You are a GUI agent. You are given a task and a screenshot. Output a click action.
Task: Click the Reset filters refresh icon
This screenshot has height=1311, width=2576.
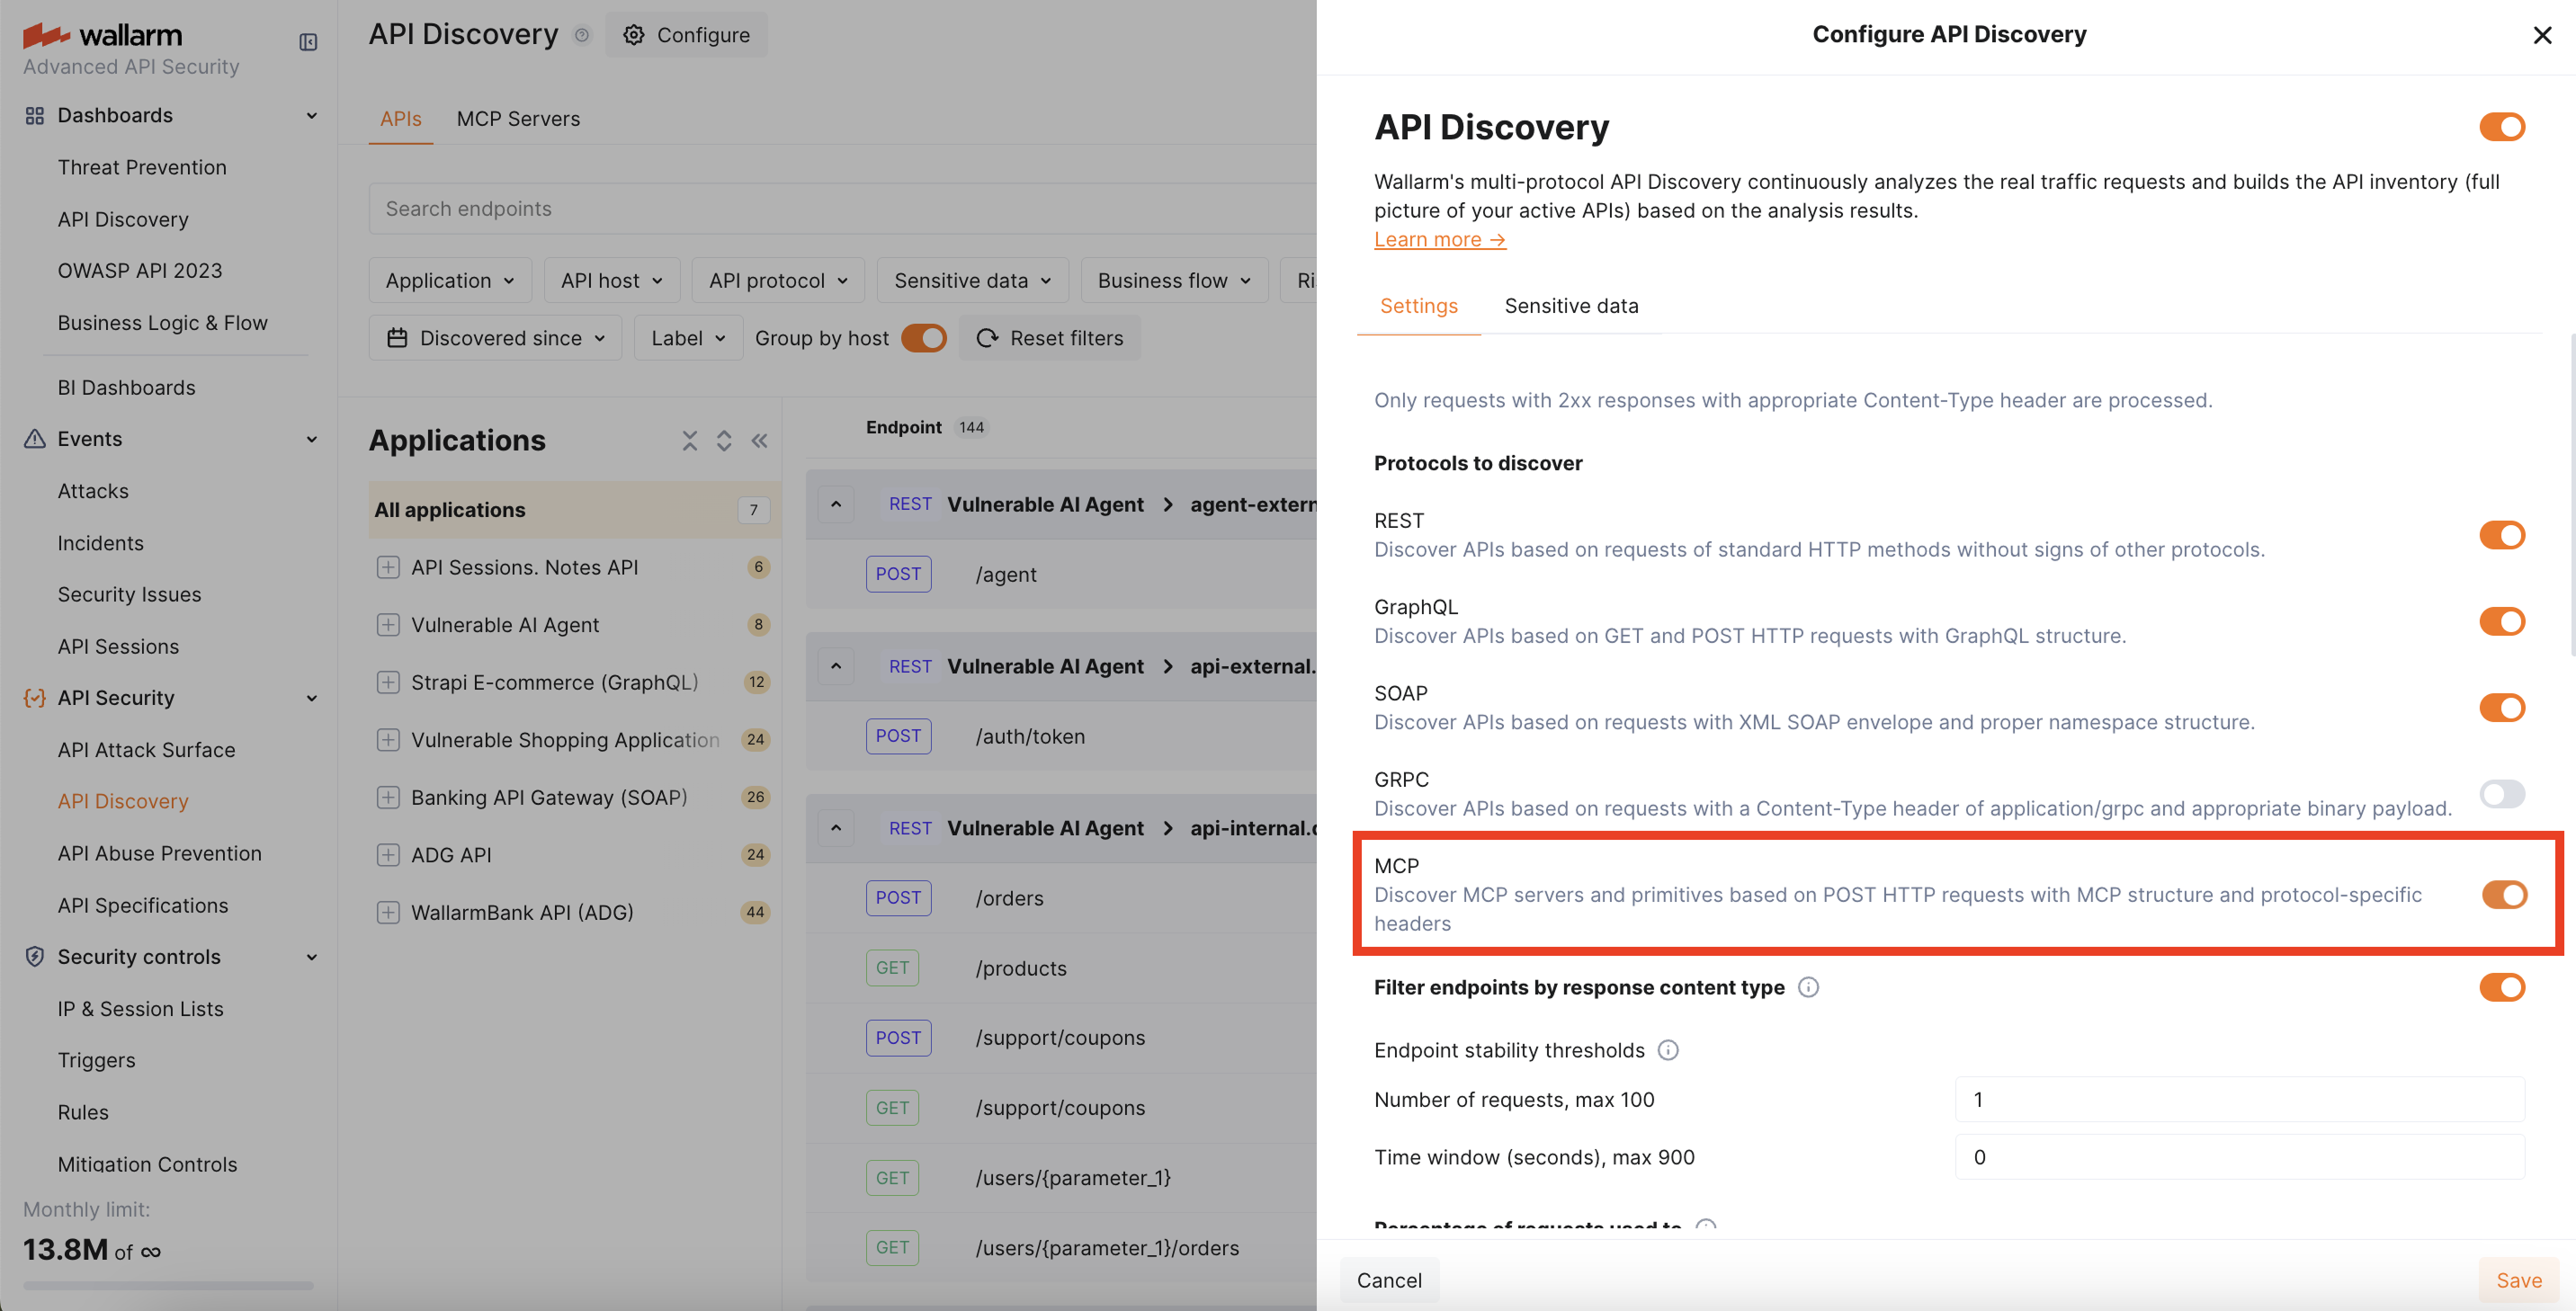coord(987,338)
